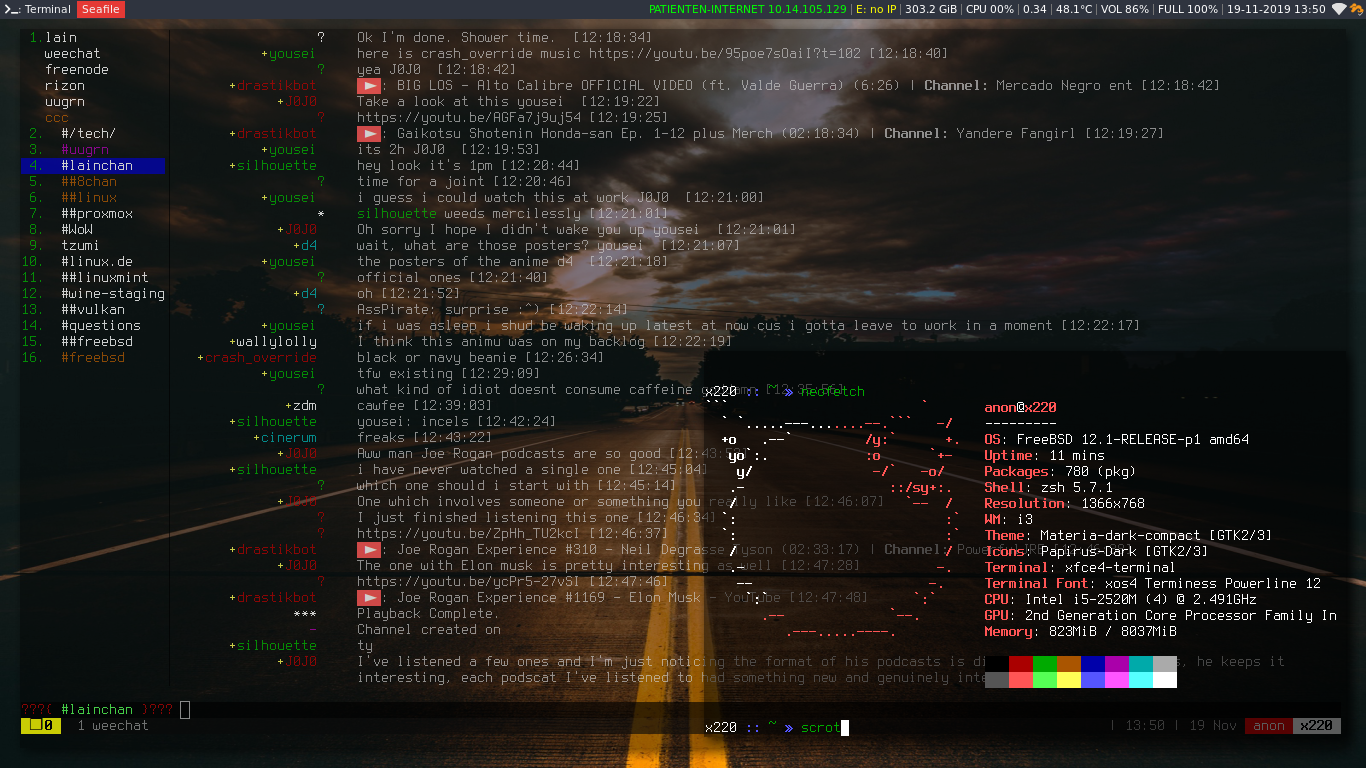The height and width of the screenshot is (768, 1366).
Task: Open buffer 16 #freebsd in orange
Action: [93, 358]
